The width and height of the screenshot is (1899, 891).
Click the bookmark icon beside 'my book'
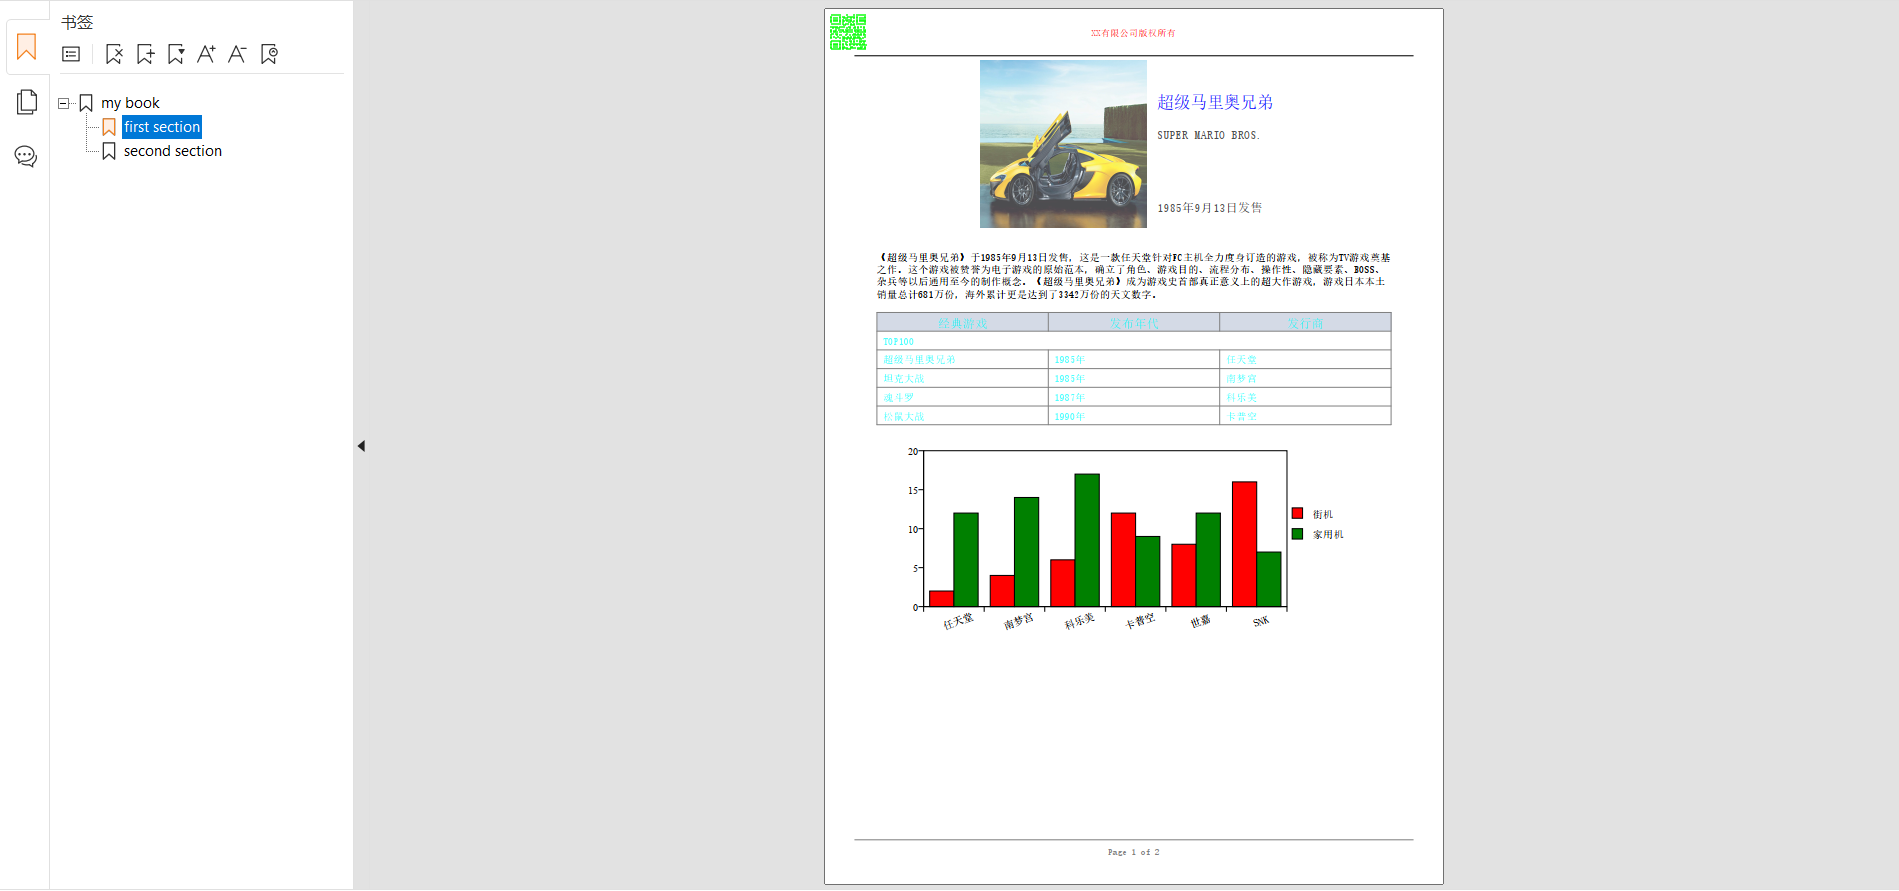[x=86, y=103]
